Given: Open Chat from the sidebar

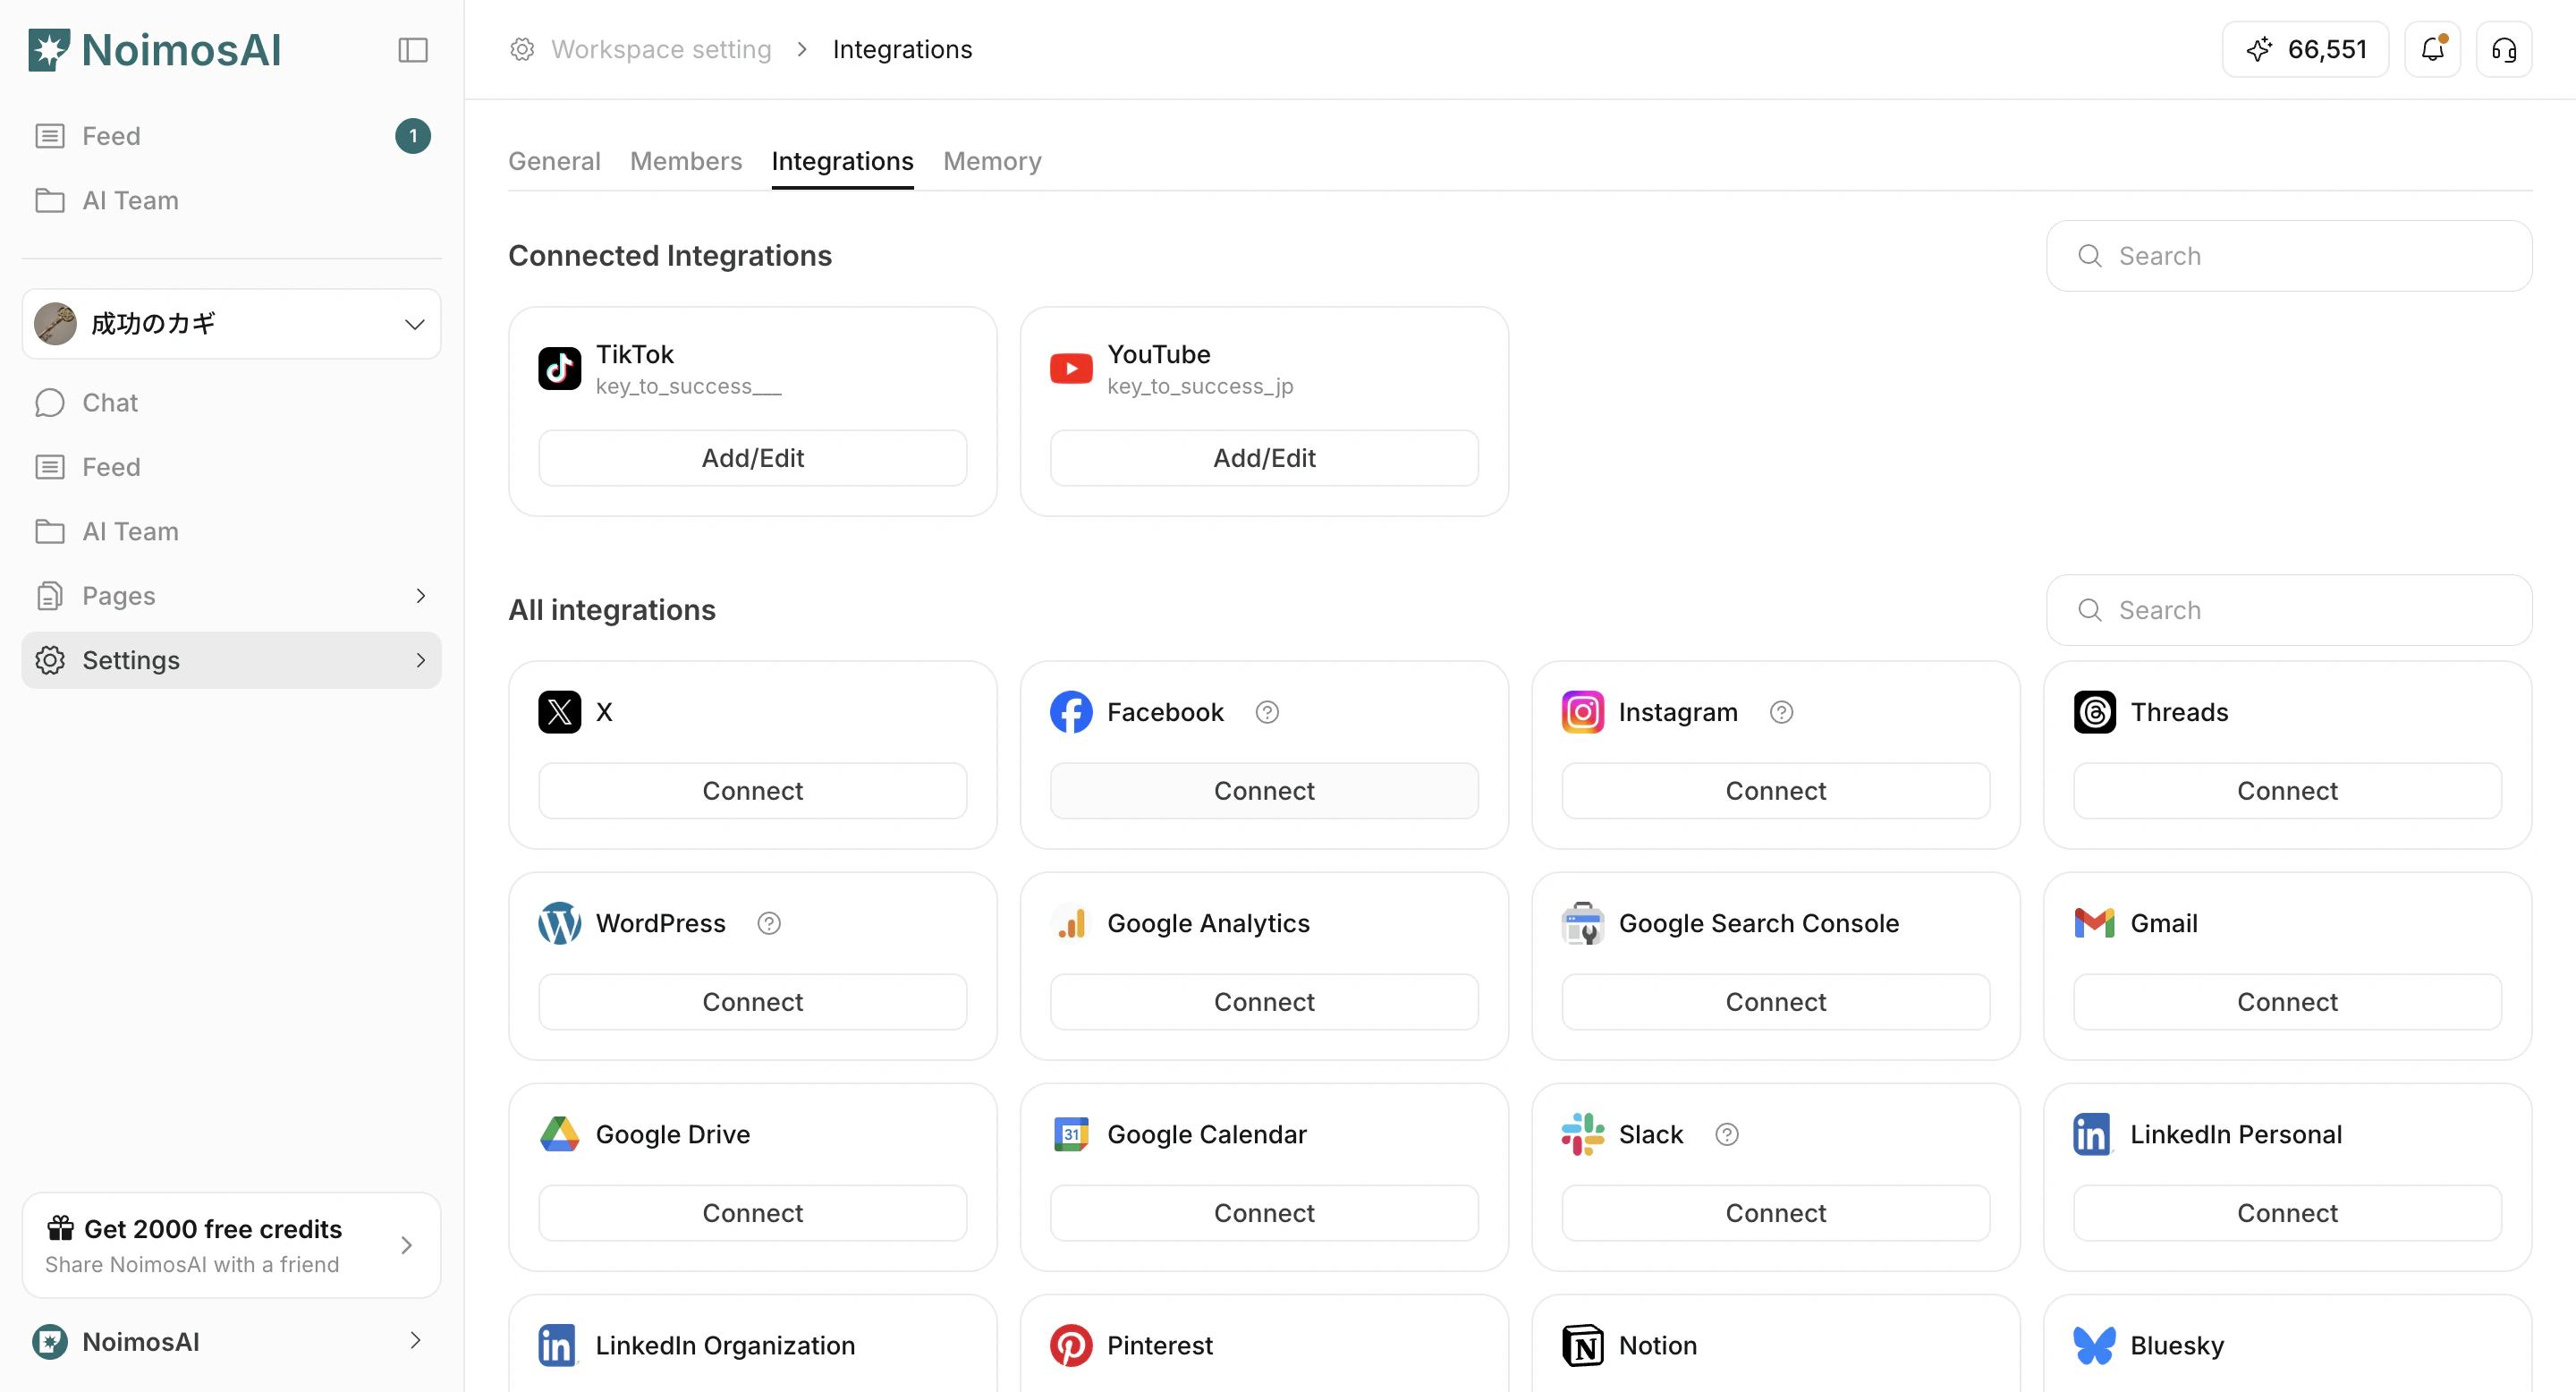Looking at the screenshot, I should tap(110, 402).
